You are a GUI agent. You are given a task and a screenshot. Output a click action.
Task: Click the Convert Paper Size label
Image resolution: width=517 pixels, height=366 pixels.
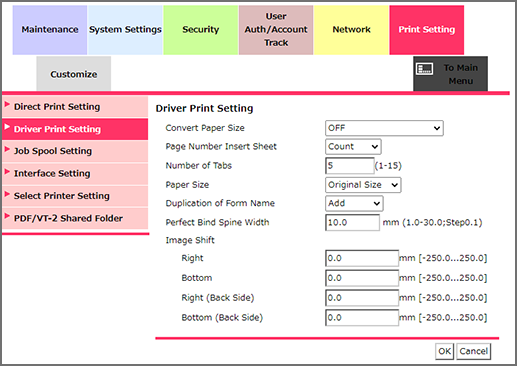coord(205,128)
